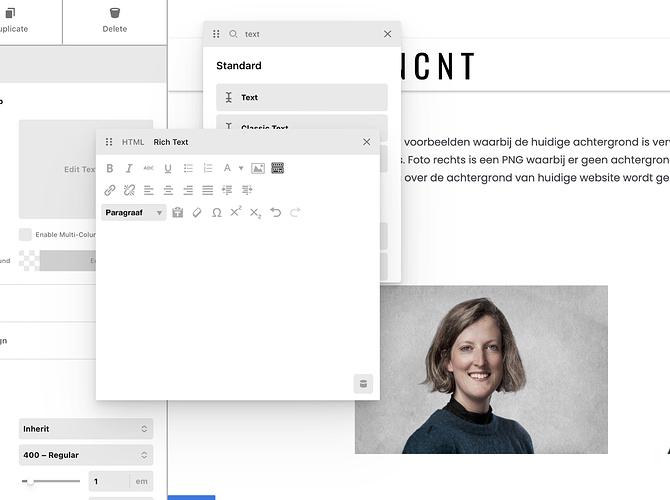The width and height of the screenshot is (670, 500).
Task: Open dynamic data icon in editor corner
Action: (363, 384)
